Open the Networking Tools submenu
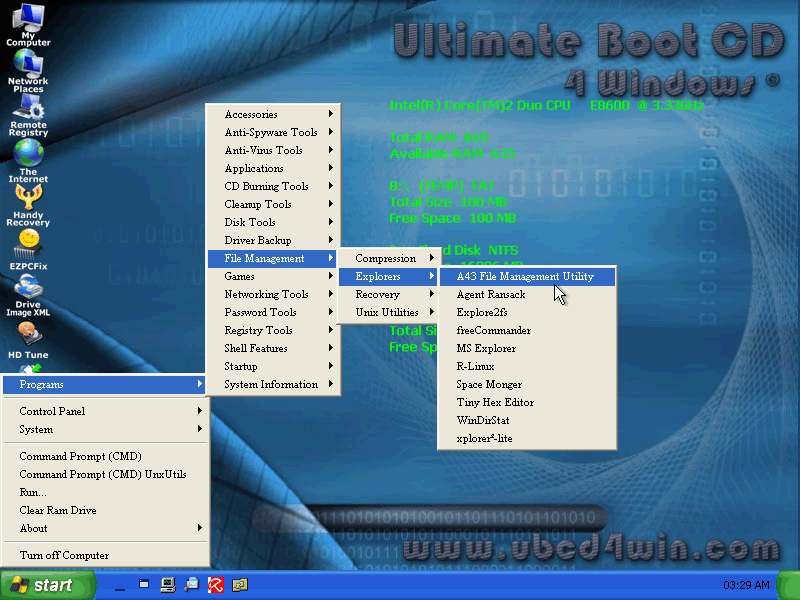The width and height of the screenshot is (800, 600). point(272,294)
